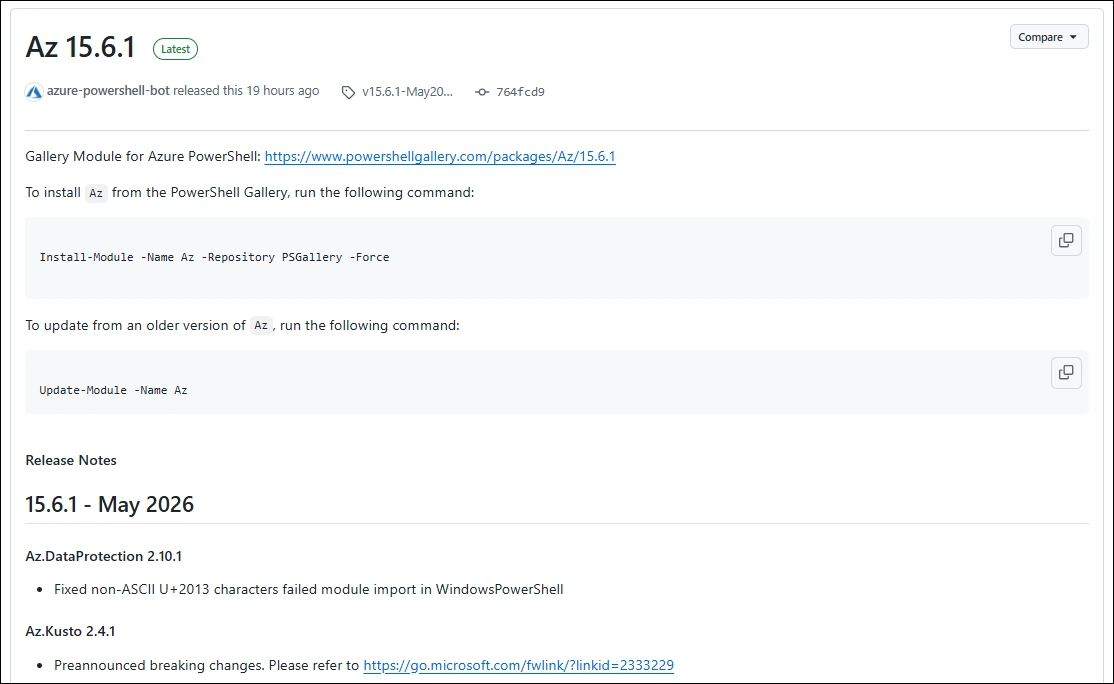Open commit 764fcd9
This screenshot has width=1114, height=684.
coord(520,92)
